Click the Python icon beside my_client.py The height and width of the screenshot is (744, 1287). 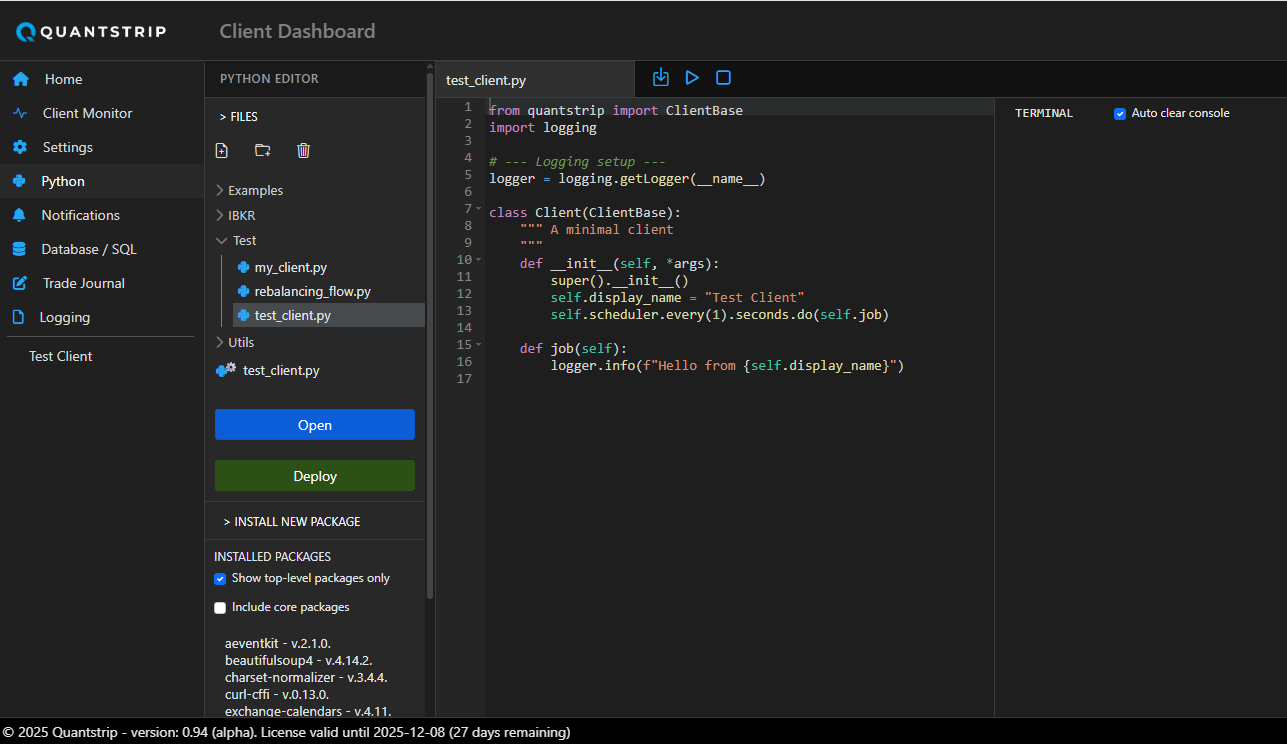pos(243,267)
